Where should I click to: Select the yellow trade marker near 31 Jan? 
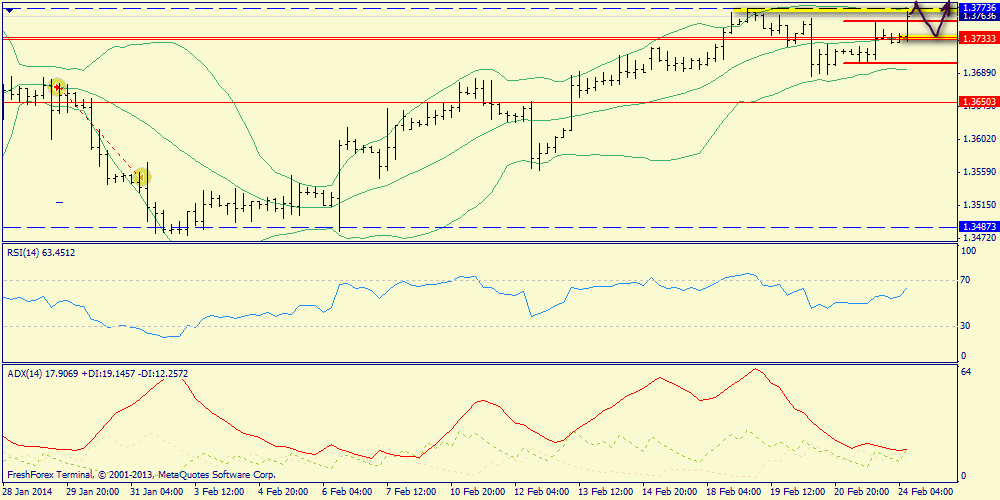point(141,177)
